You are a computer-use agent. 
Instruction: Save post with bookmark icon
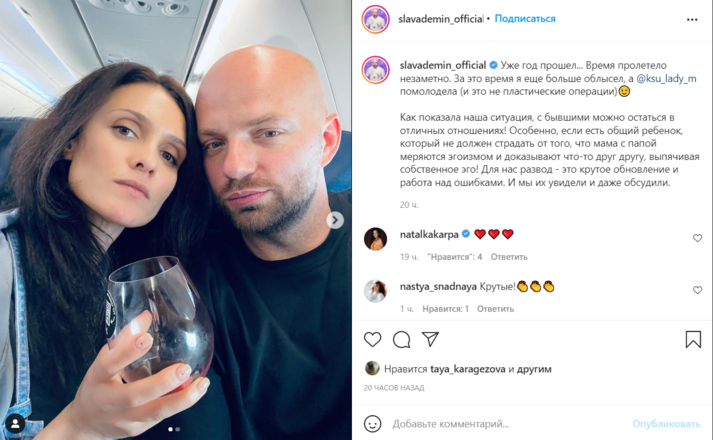pos(693,340)
